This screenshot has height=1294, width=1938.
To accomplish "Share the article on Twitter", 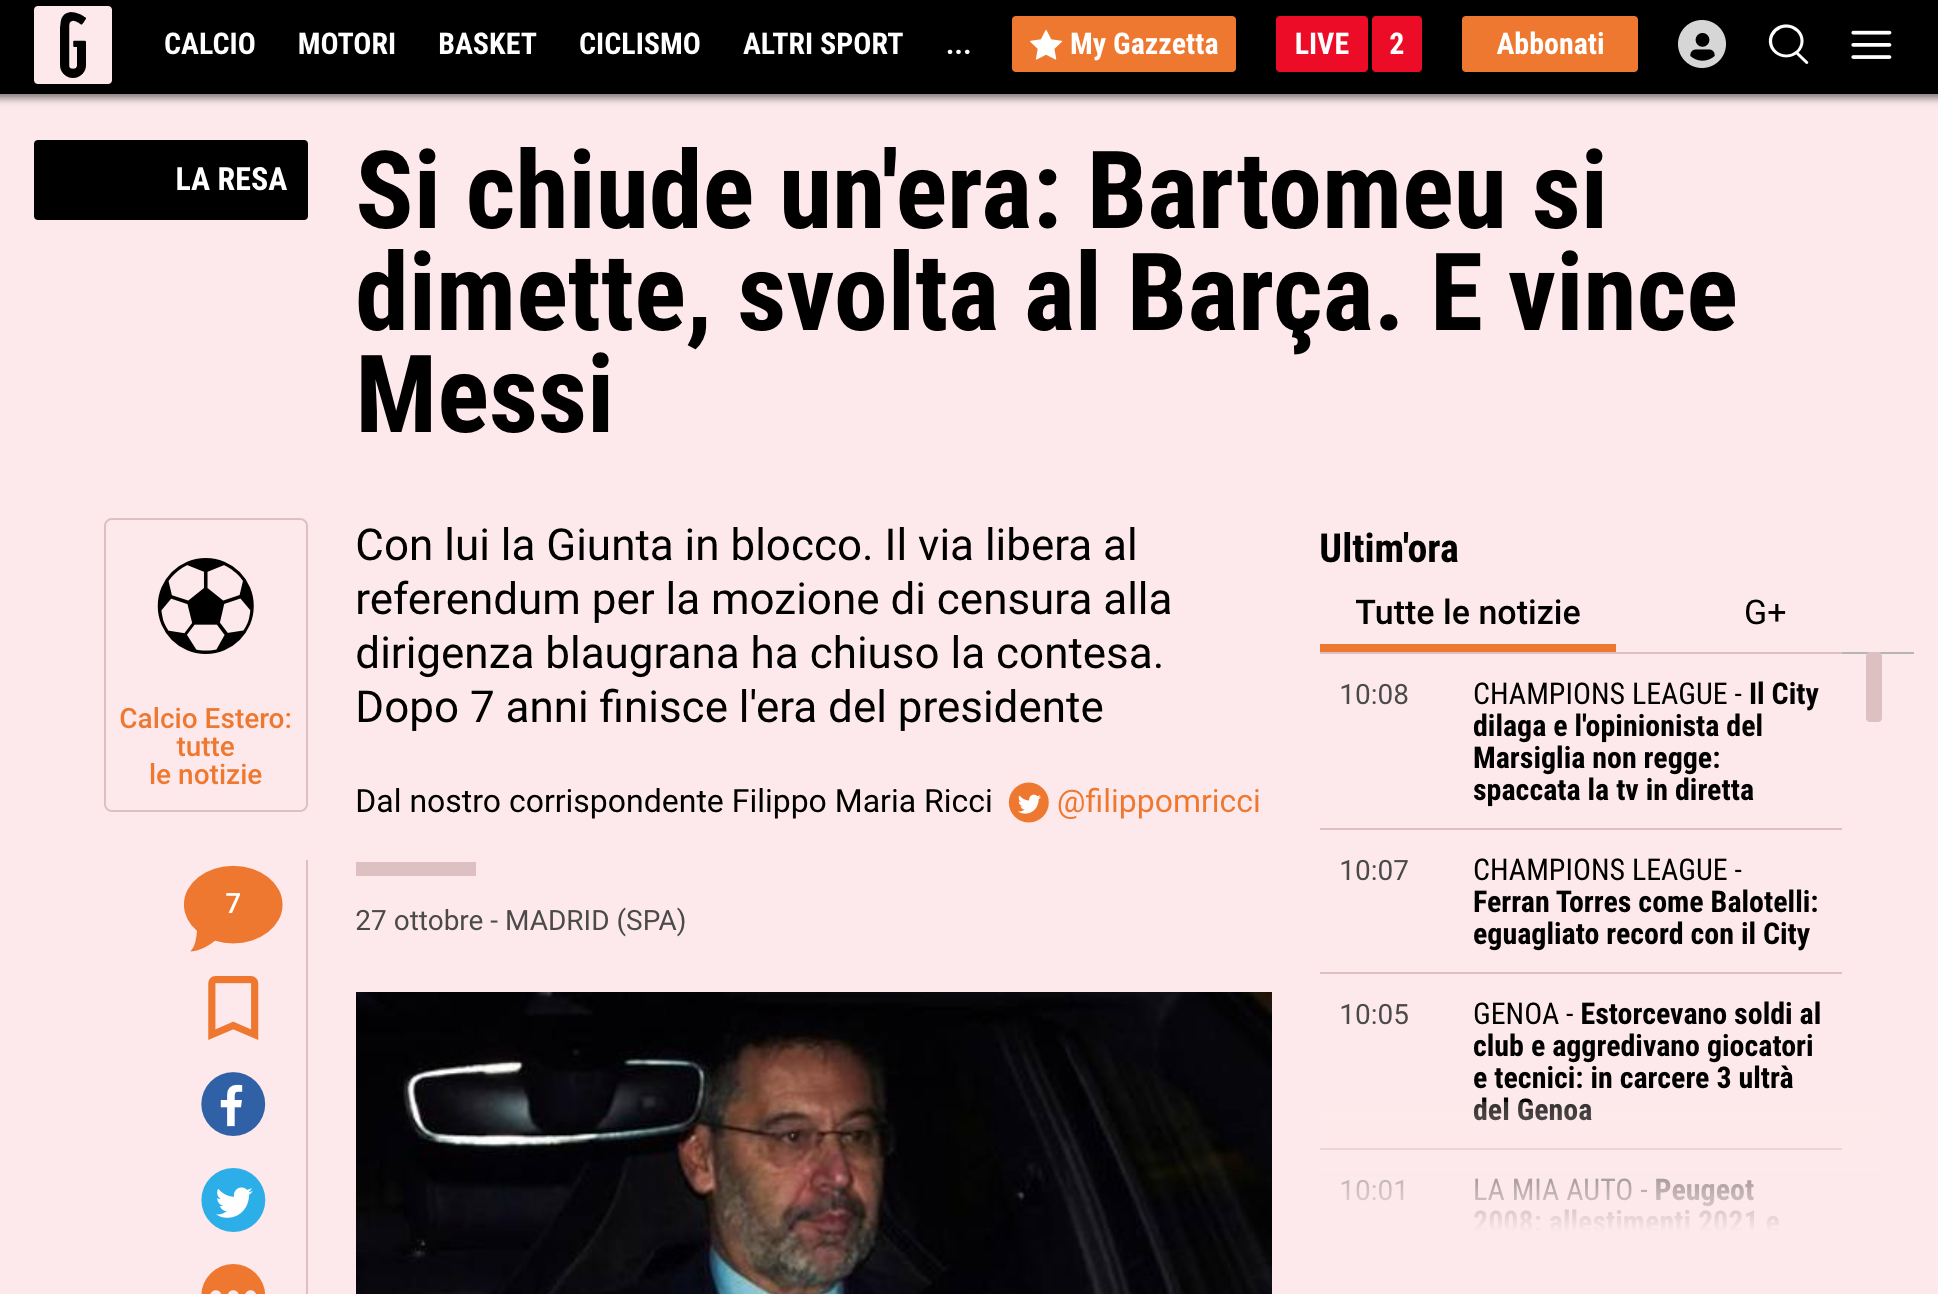I will 233,1200.
